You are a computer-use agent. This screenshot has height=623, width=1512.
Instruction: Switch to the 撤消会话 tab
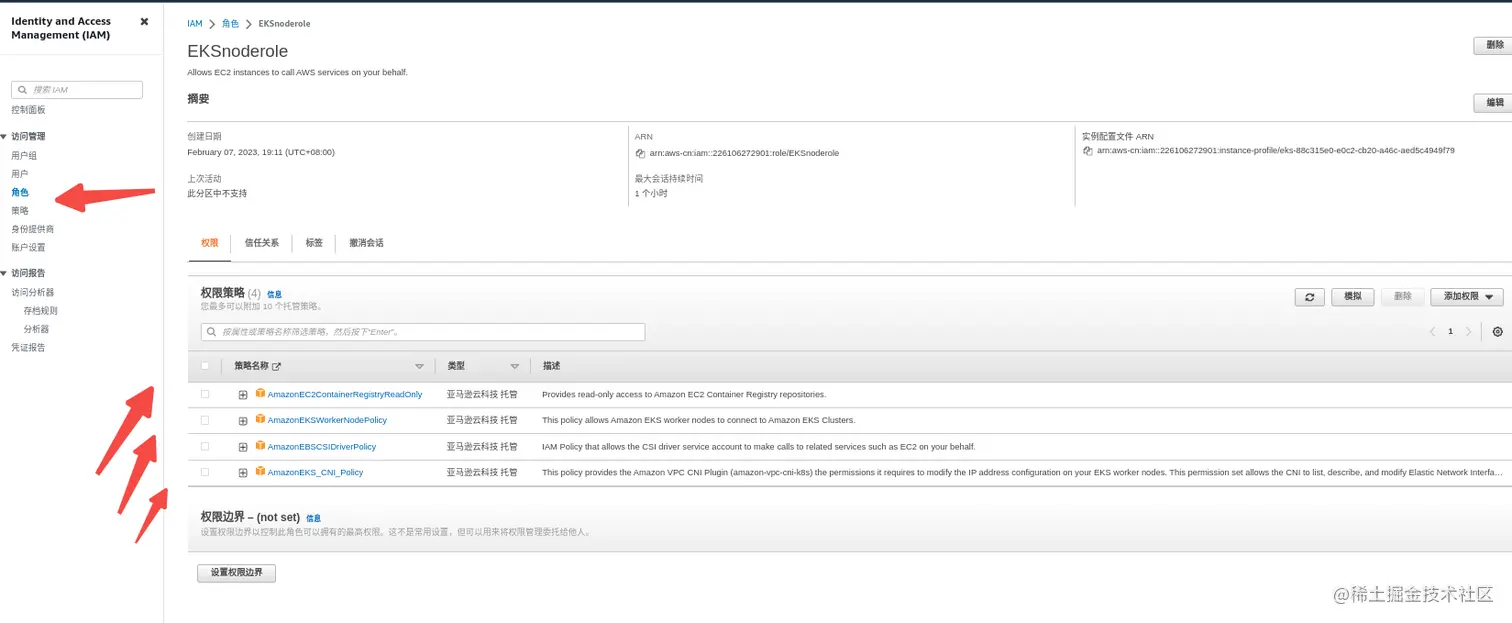pyautogui.click(x=366, y=243)
